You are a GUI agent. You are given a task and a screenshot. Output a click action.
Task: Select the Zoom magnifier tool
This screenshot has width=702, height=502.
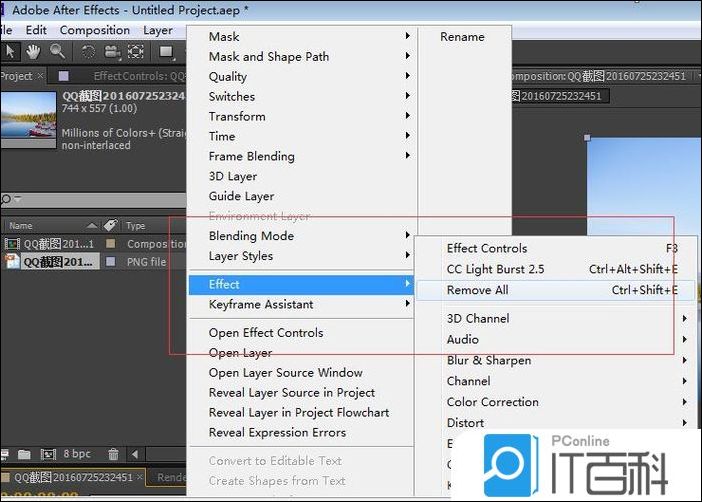pos(57,51)
